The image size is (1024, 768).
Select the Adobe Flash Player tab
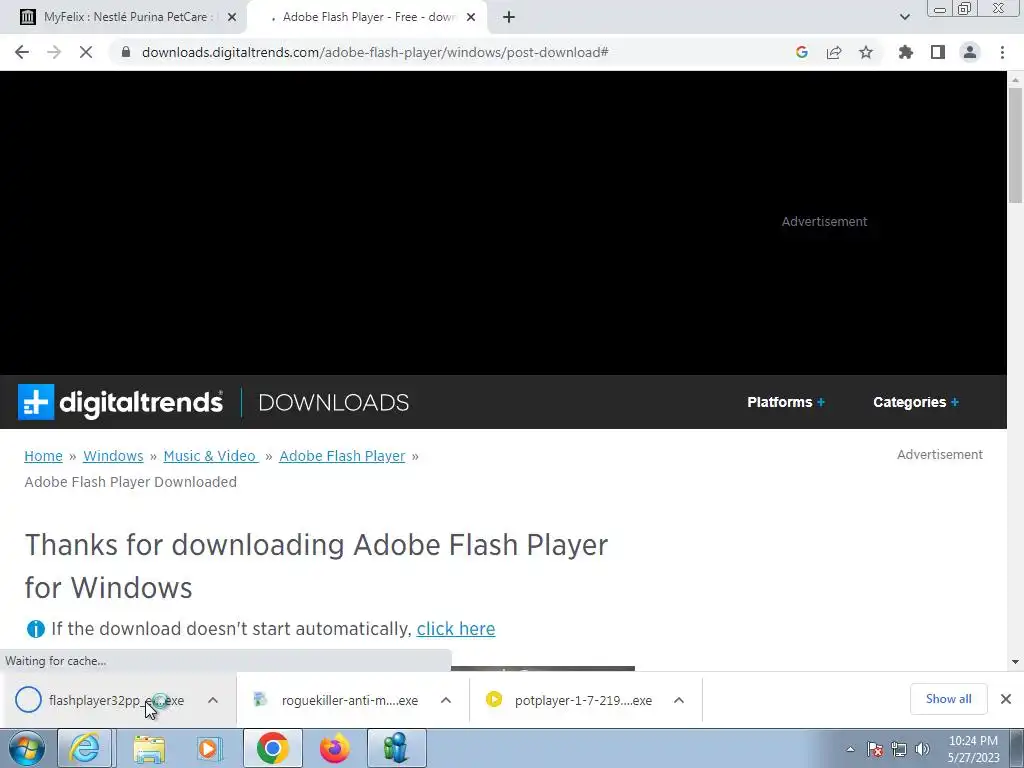[368, 17]
